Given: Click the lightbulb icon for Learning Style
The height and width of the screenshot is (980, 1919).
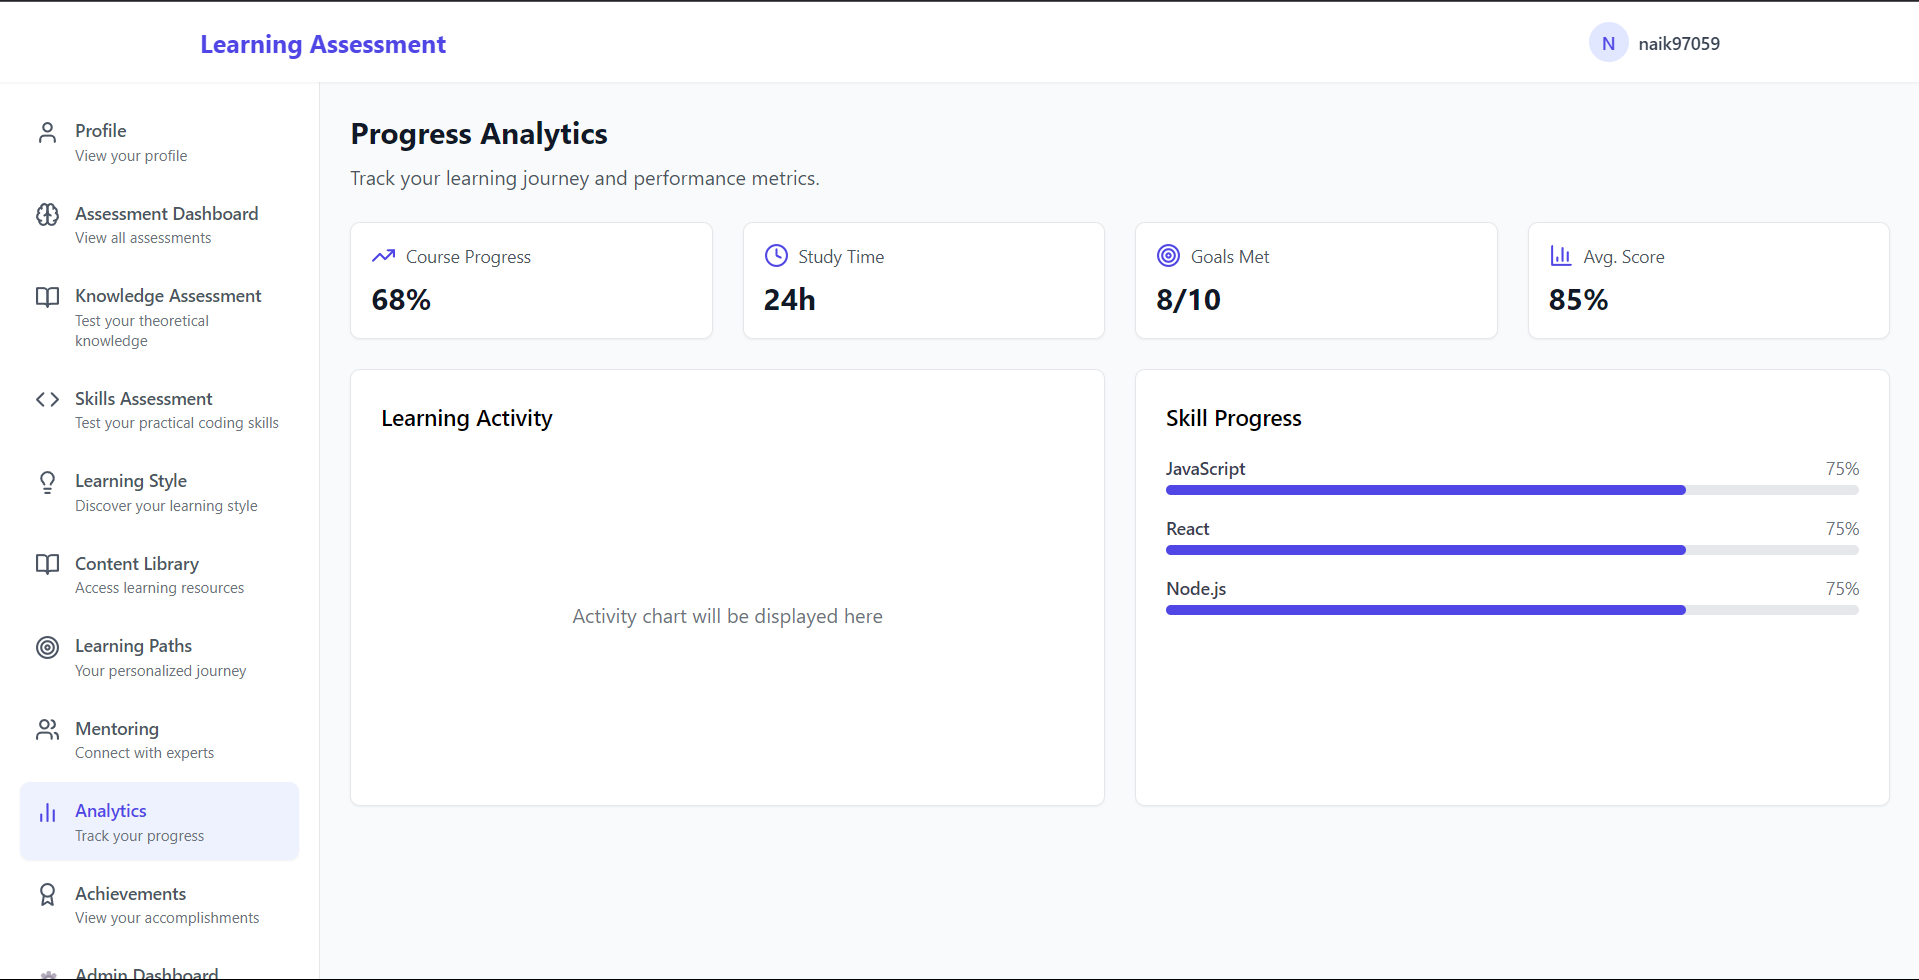Looking at the screenshot, I should click(47, 483).
